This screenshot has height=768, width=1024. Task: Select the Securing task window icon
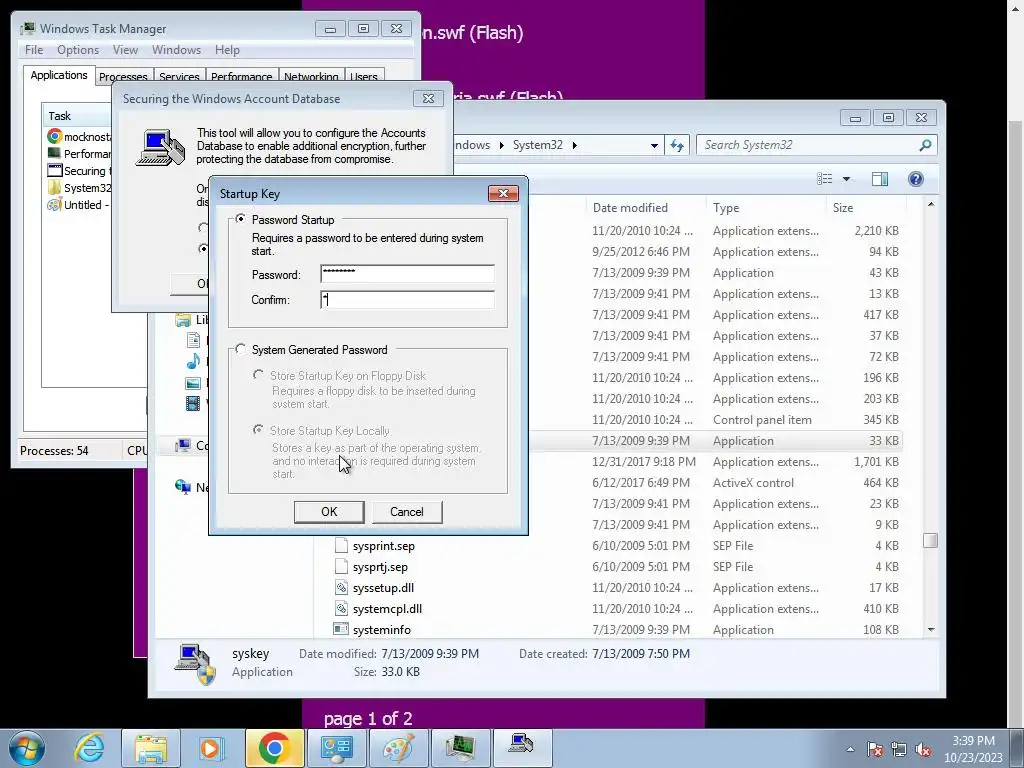pos(55,170)
